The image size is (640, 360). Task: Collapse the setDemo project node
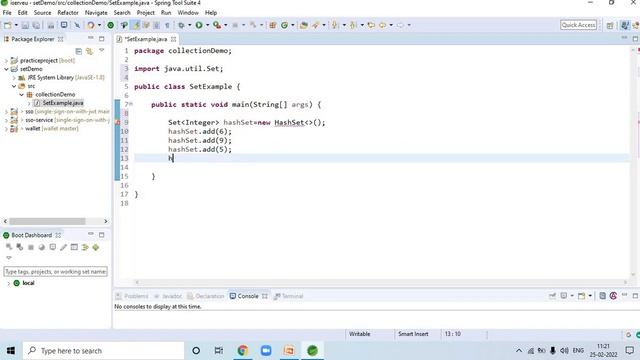click(x=6, y=69)
